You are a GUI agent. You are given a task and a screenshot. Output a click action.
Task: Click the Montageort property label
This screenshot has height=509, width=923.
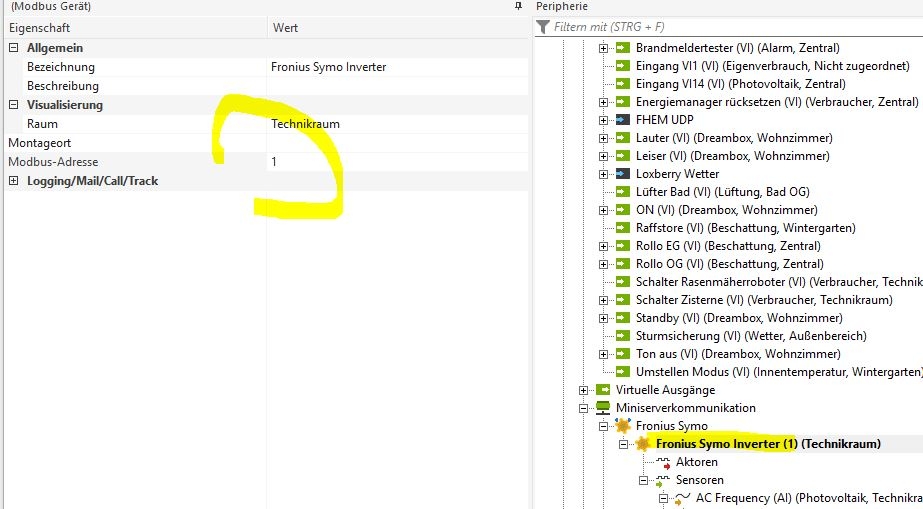tap(39, 143)
